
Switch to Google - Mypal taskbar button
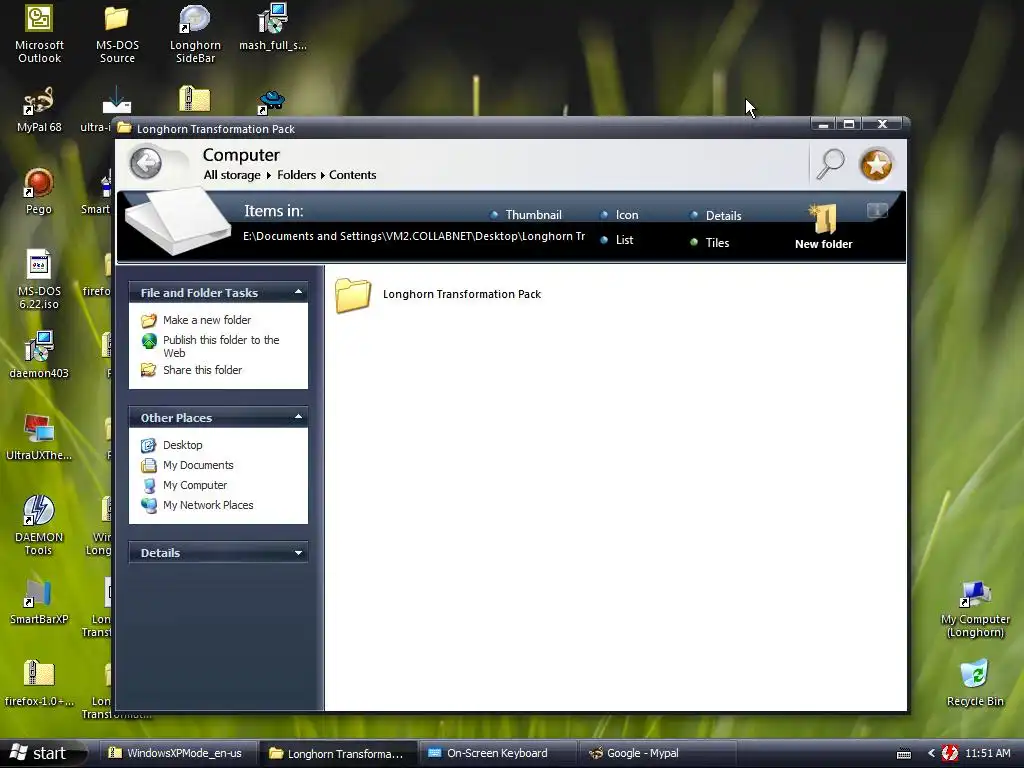(657, 753)
